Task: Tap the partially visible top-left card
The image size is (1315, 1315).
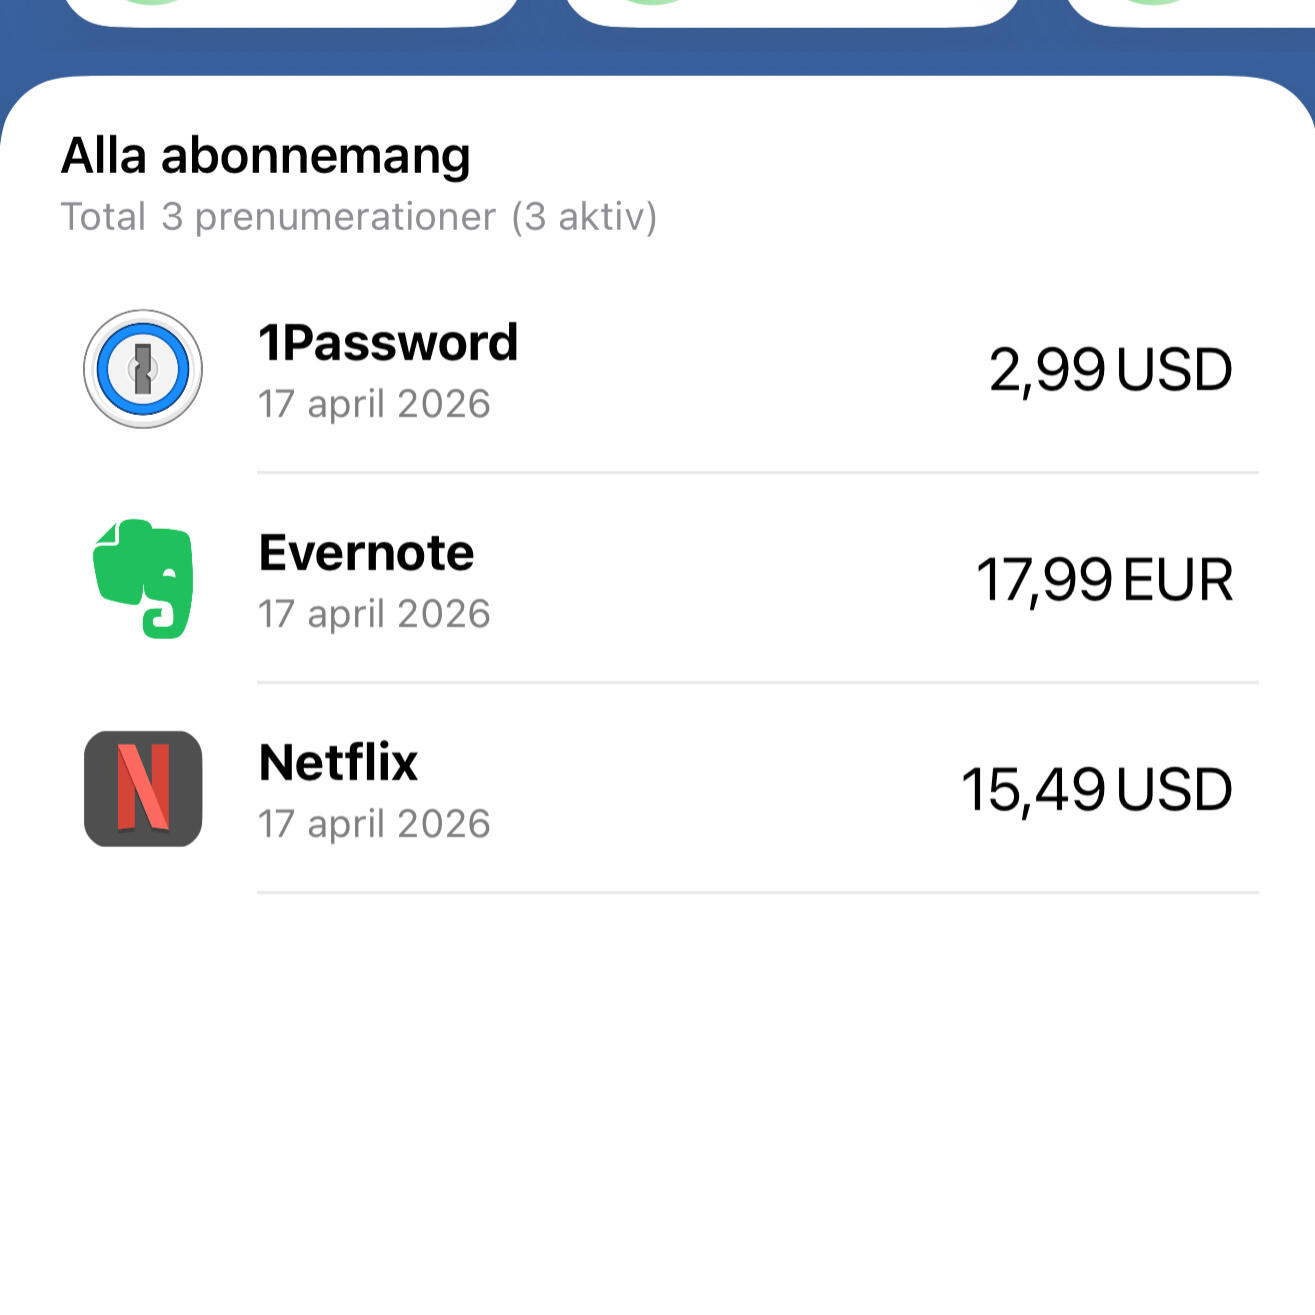Action: tap(290, 12)
